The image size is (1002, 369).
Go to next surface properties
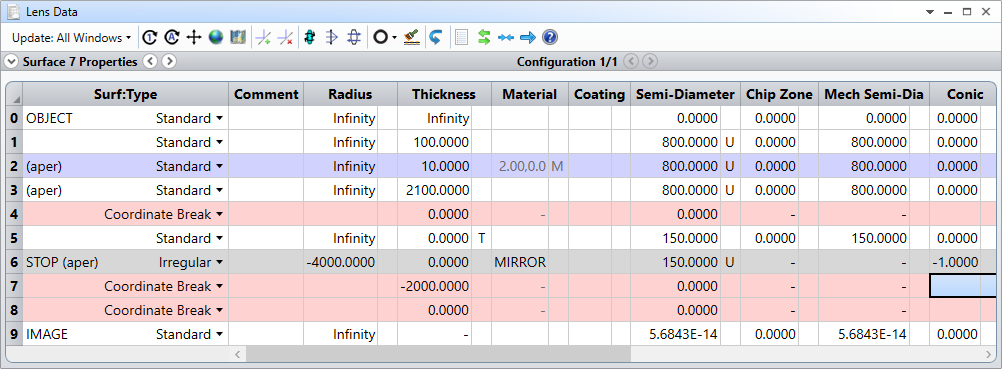click(x=169, y=61)
